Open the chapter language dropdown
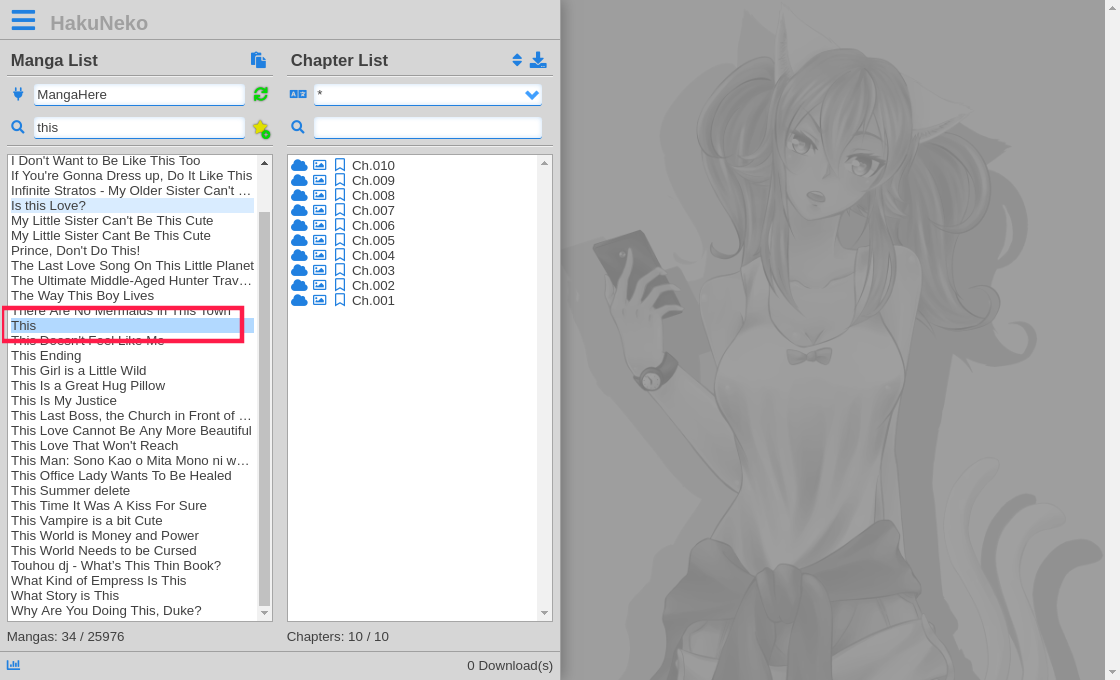This screenshot has width=1120, height=680. (x=531, y=94)
